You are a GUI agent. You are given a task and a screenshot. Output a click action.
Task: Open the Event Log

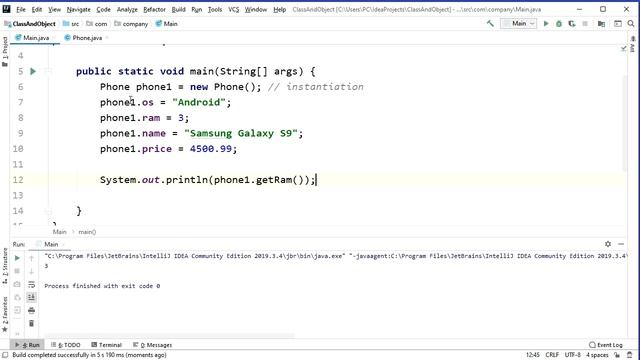point(606,345)
